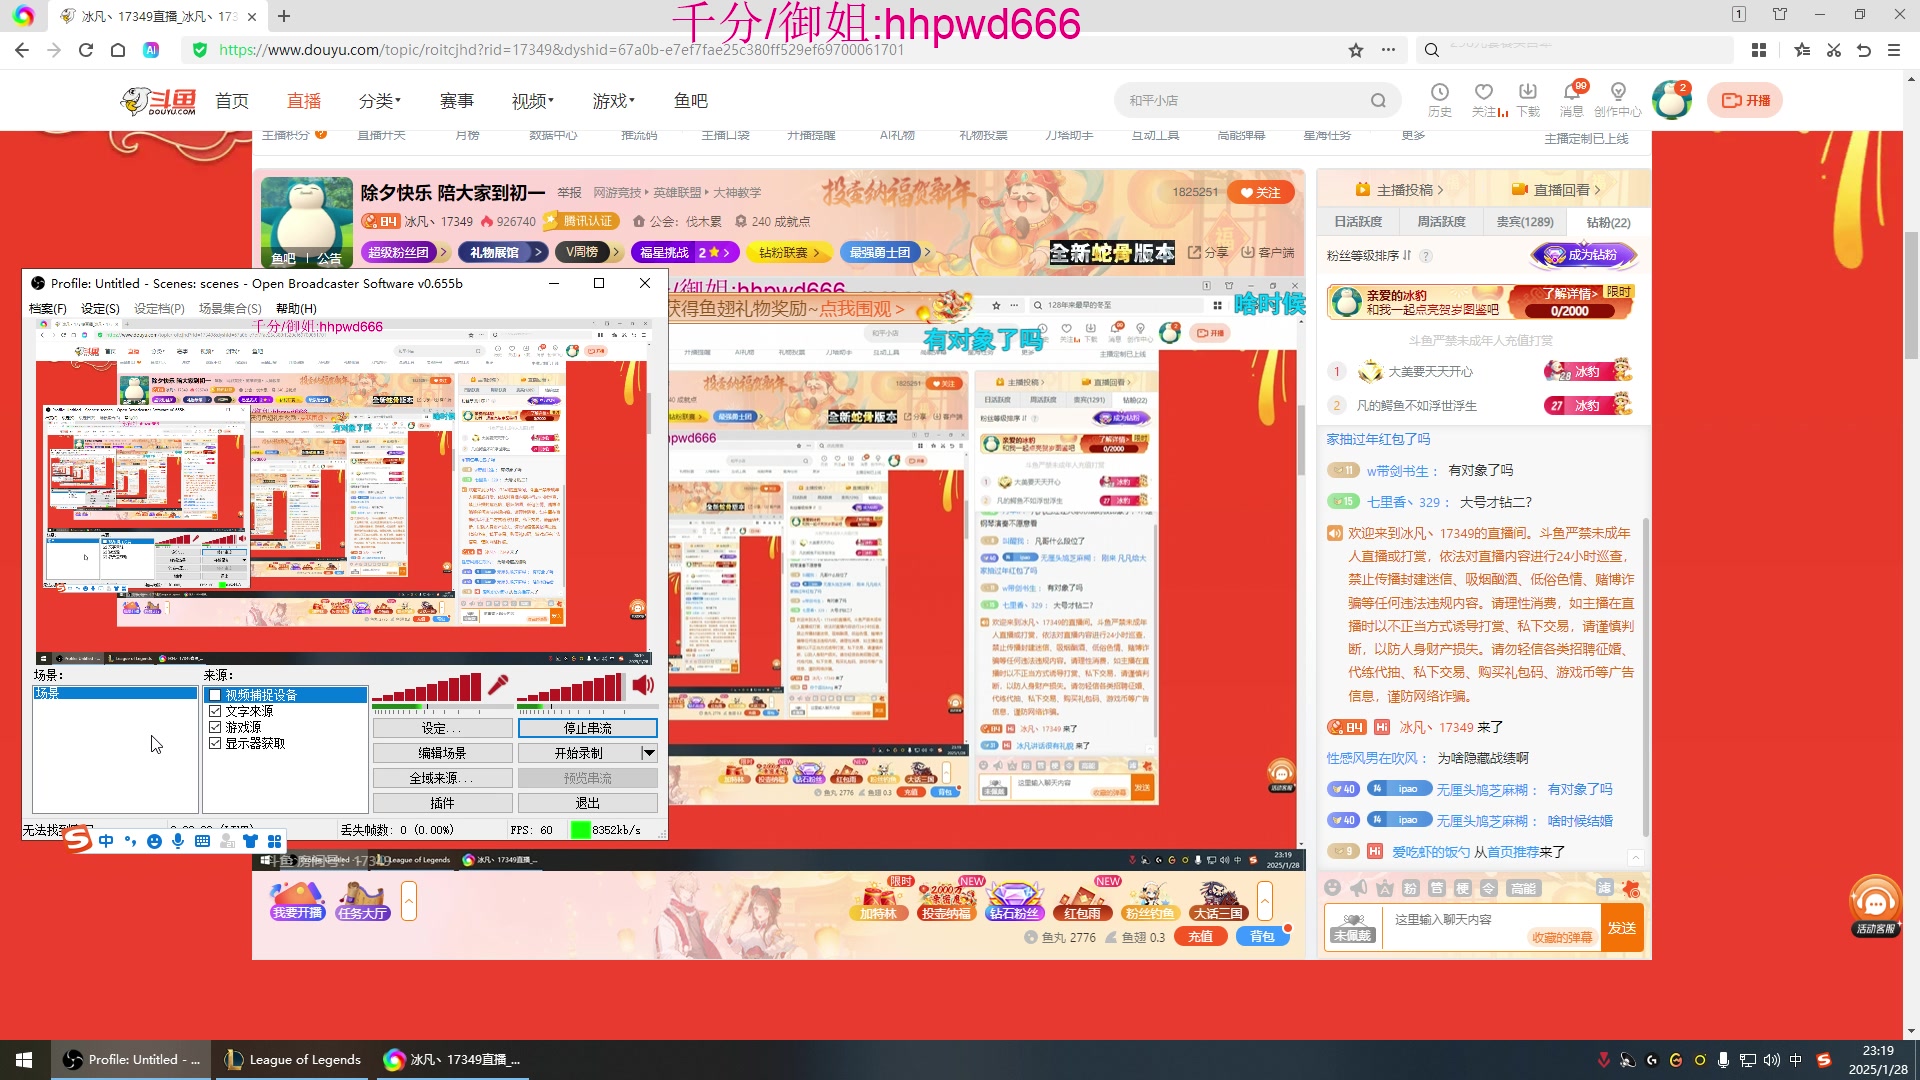Open Douyu watch history icon
This screenshot has height=1080, width=1920.
(1440, 92)
